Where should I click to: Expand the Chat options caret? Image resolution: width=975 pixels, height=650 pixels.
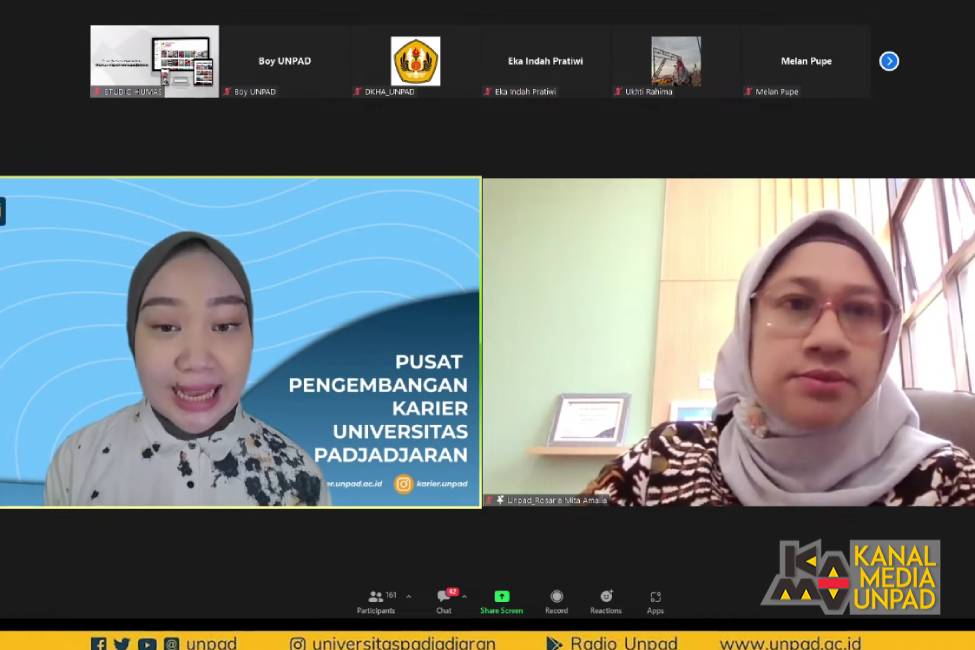[x=464, y=596]
